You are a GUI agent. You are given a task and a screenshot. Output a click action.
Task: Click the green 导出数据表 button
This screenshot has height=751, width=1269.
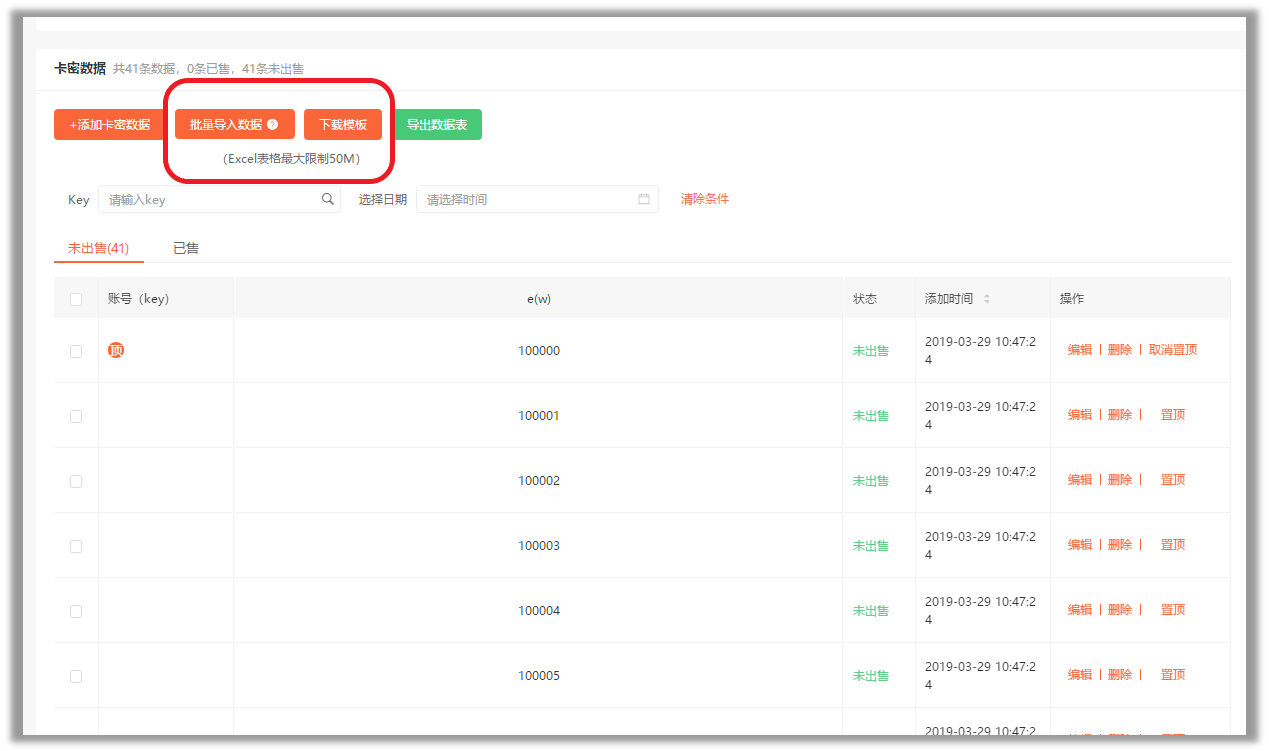437,125
